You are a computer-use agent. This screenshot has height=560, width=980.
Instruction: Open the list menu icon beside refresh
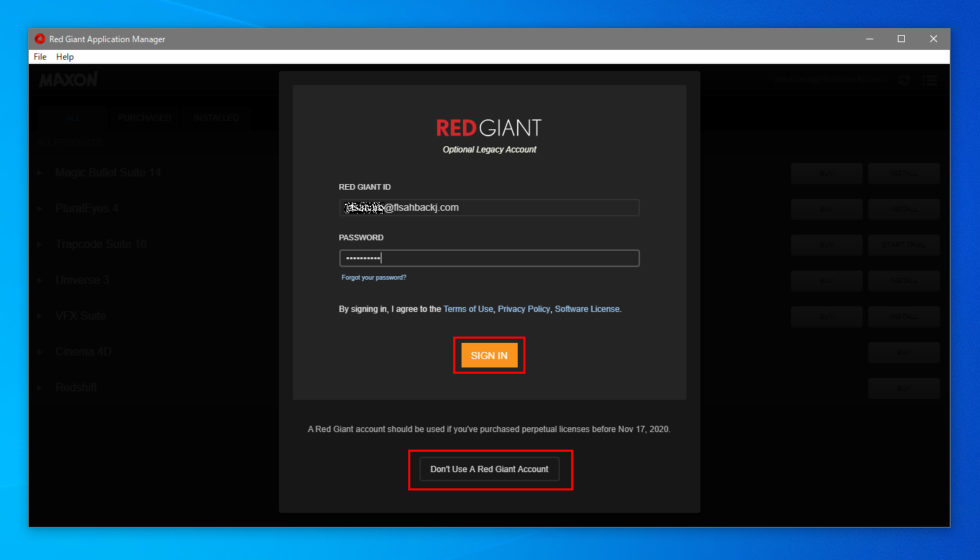(930, 80)
